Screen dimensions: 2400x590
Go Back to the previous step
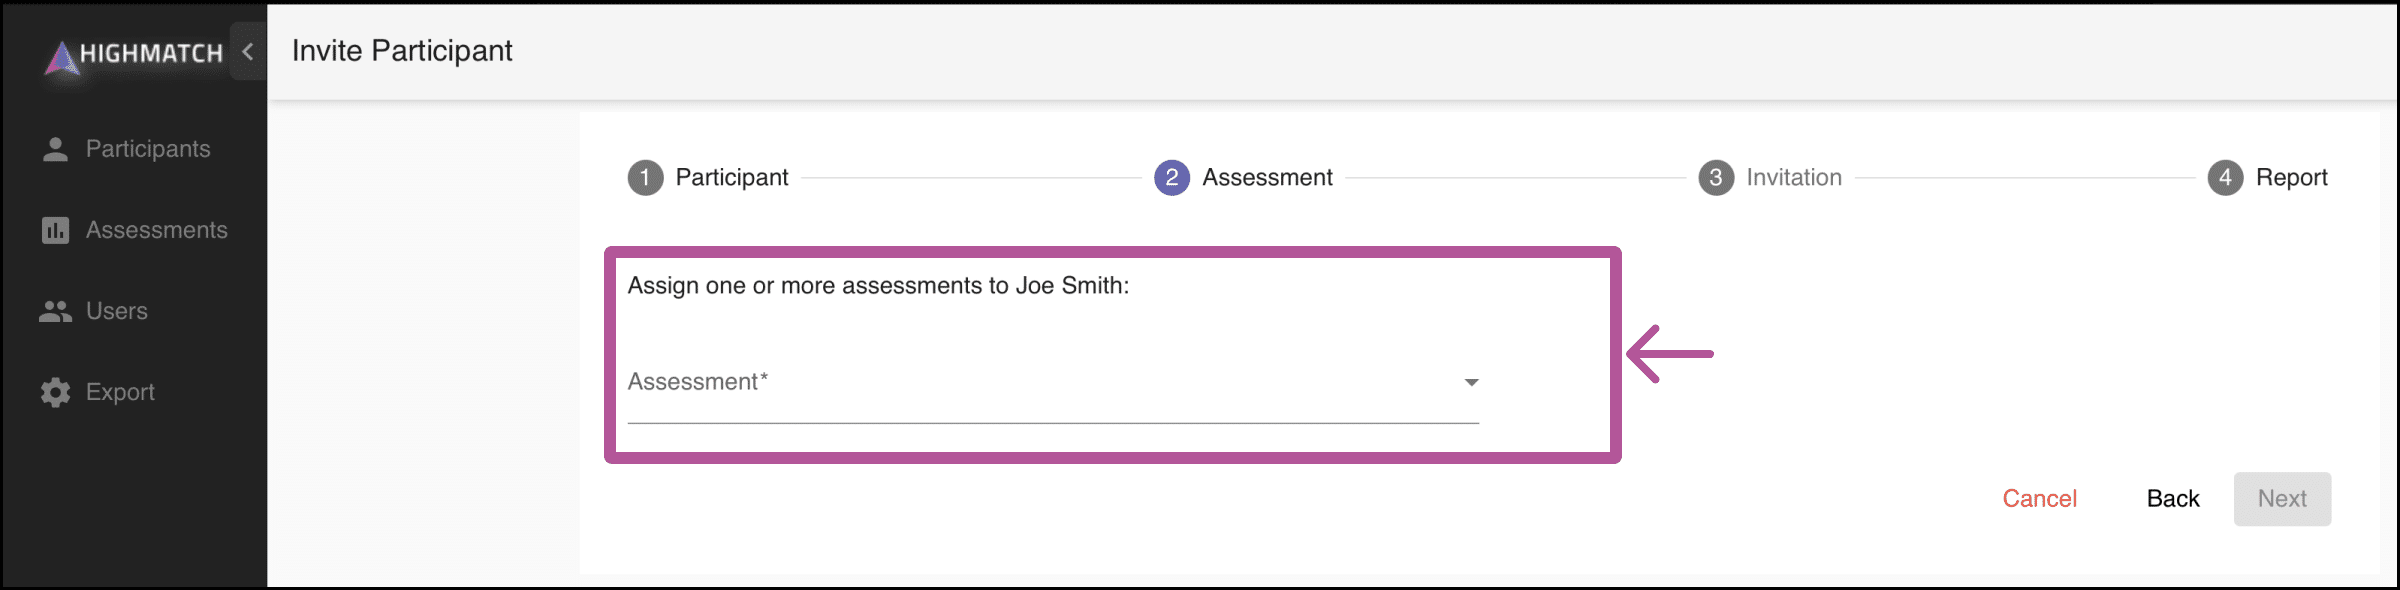click(x=2173, y=499)
